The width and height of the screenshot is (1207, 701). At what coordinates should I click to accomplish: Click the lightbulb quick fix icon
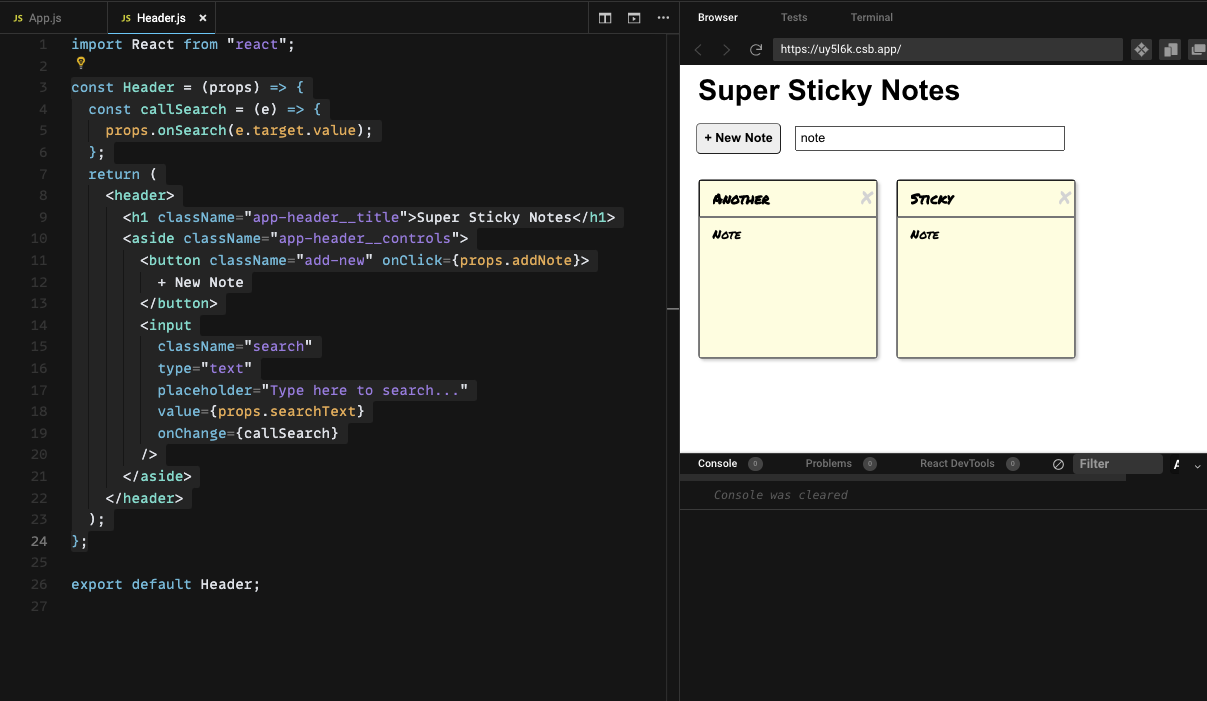tap(81, 62)
